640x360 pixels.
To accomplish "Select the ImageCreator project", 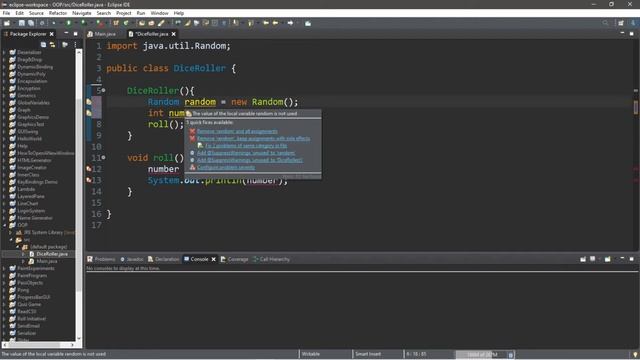I will pyautogui.click(x=32, y=167).
